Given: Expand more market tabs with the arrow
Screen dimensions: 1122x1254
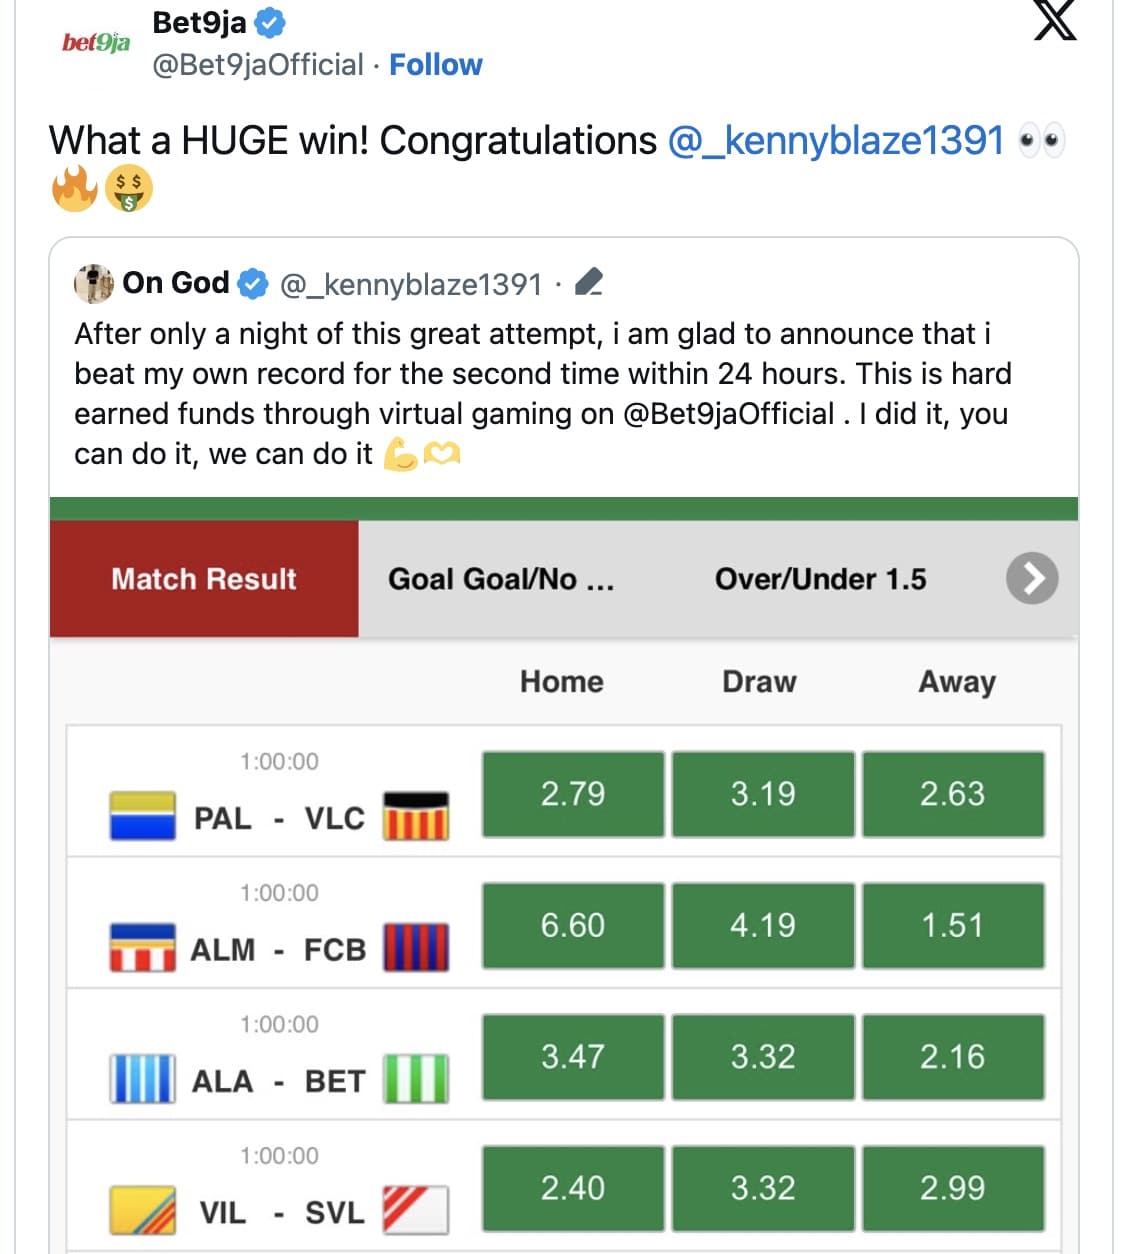Looking at the screenshot, I should [1032, 578].
